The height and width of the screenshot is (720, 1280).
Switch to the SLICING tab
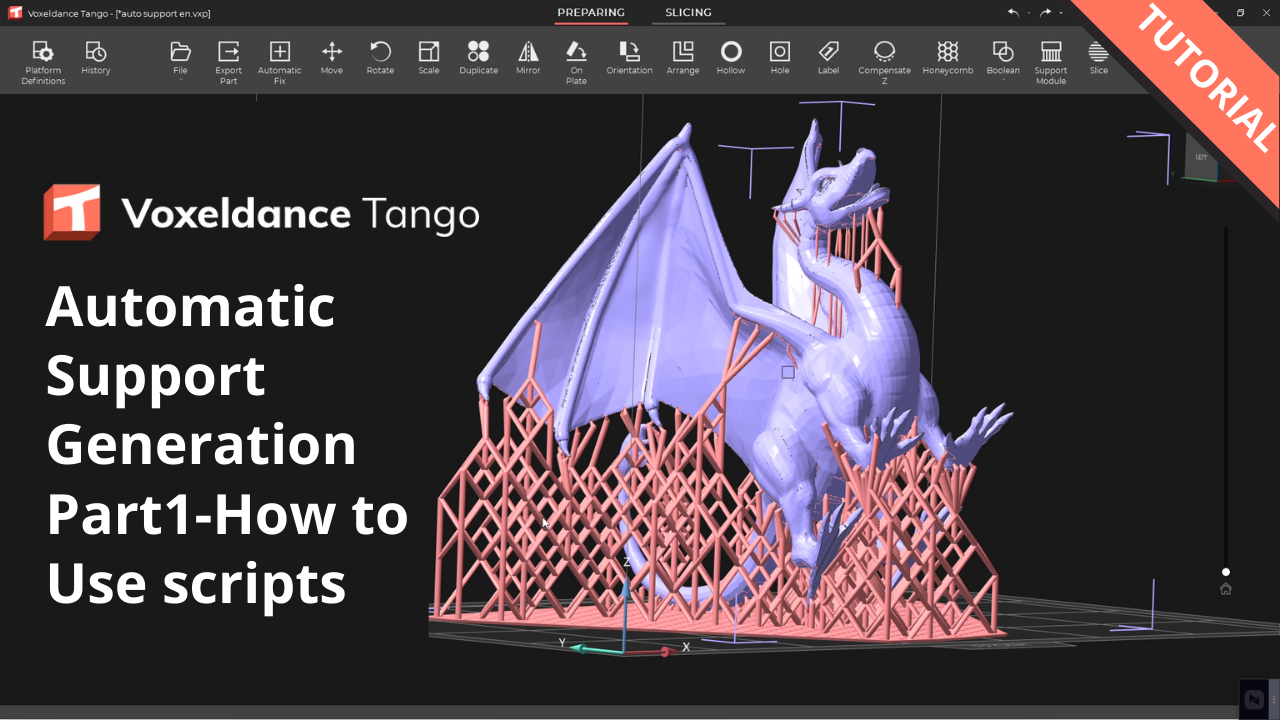(x=689, y=13)
